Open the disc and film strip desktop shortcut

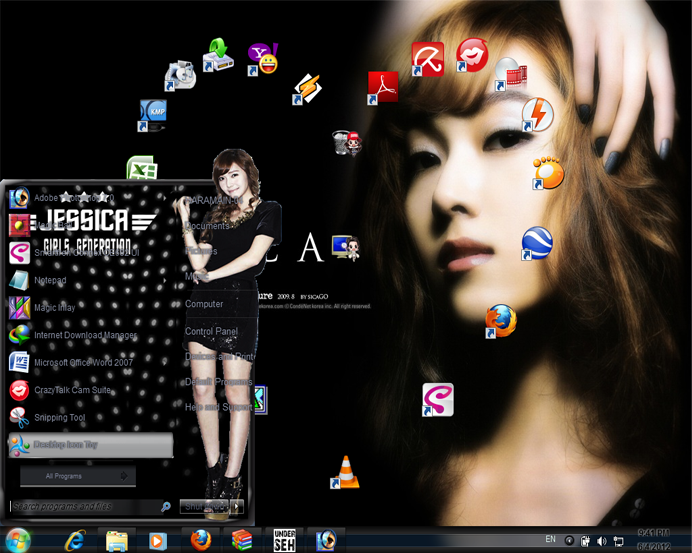click(x=511, y=74)
